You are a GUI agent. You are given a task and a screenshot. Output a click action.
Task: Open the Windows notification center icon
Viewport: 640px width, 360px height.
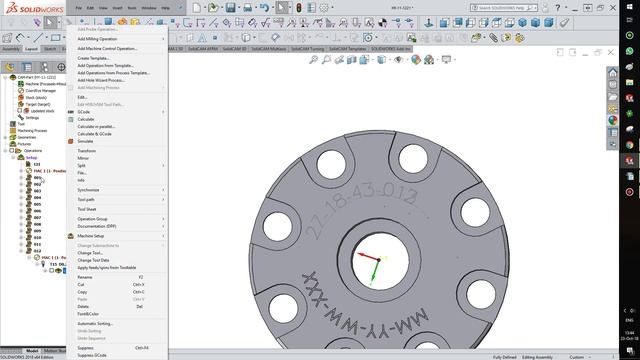pos(630,351)
